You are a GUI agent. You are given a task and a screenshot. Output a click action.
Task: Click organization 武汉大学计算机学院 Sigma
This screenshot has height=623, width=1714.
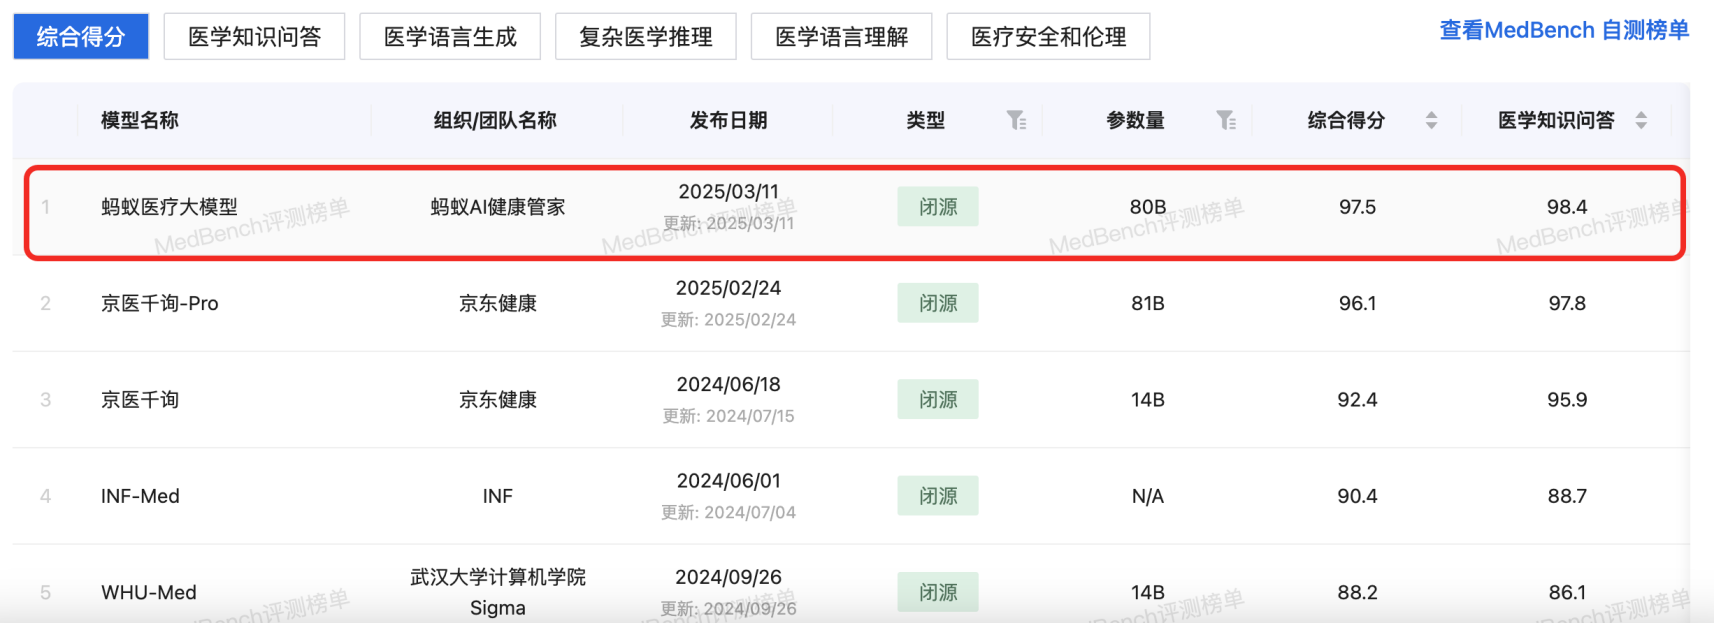(498, 592)
